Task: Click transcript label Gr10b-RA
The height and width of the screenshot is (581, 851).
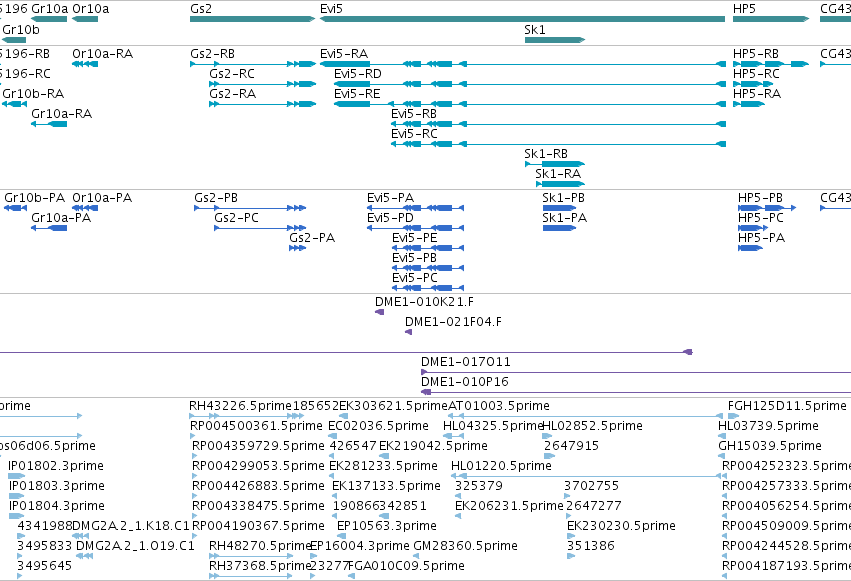Action: pos(33,94)
